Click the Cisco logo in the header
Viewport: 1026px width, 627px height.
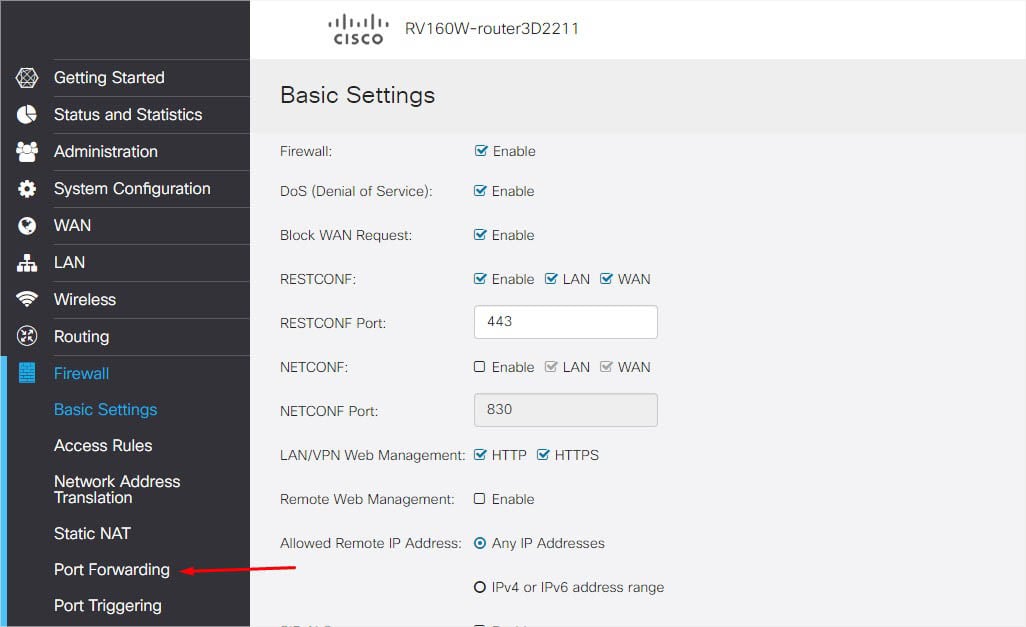click(x=358, y=29)
